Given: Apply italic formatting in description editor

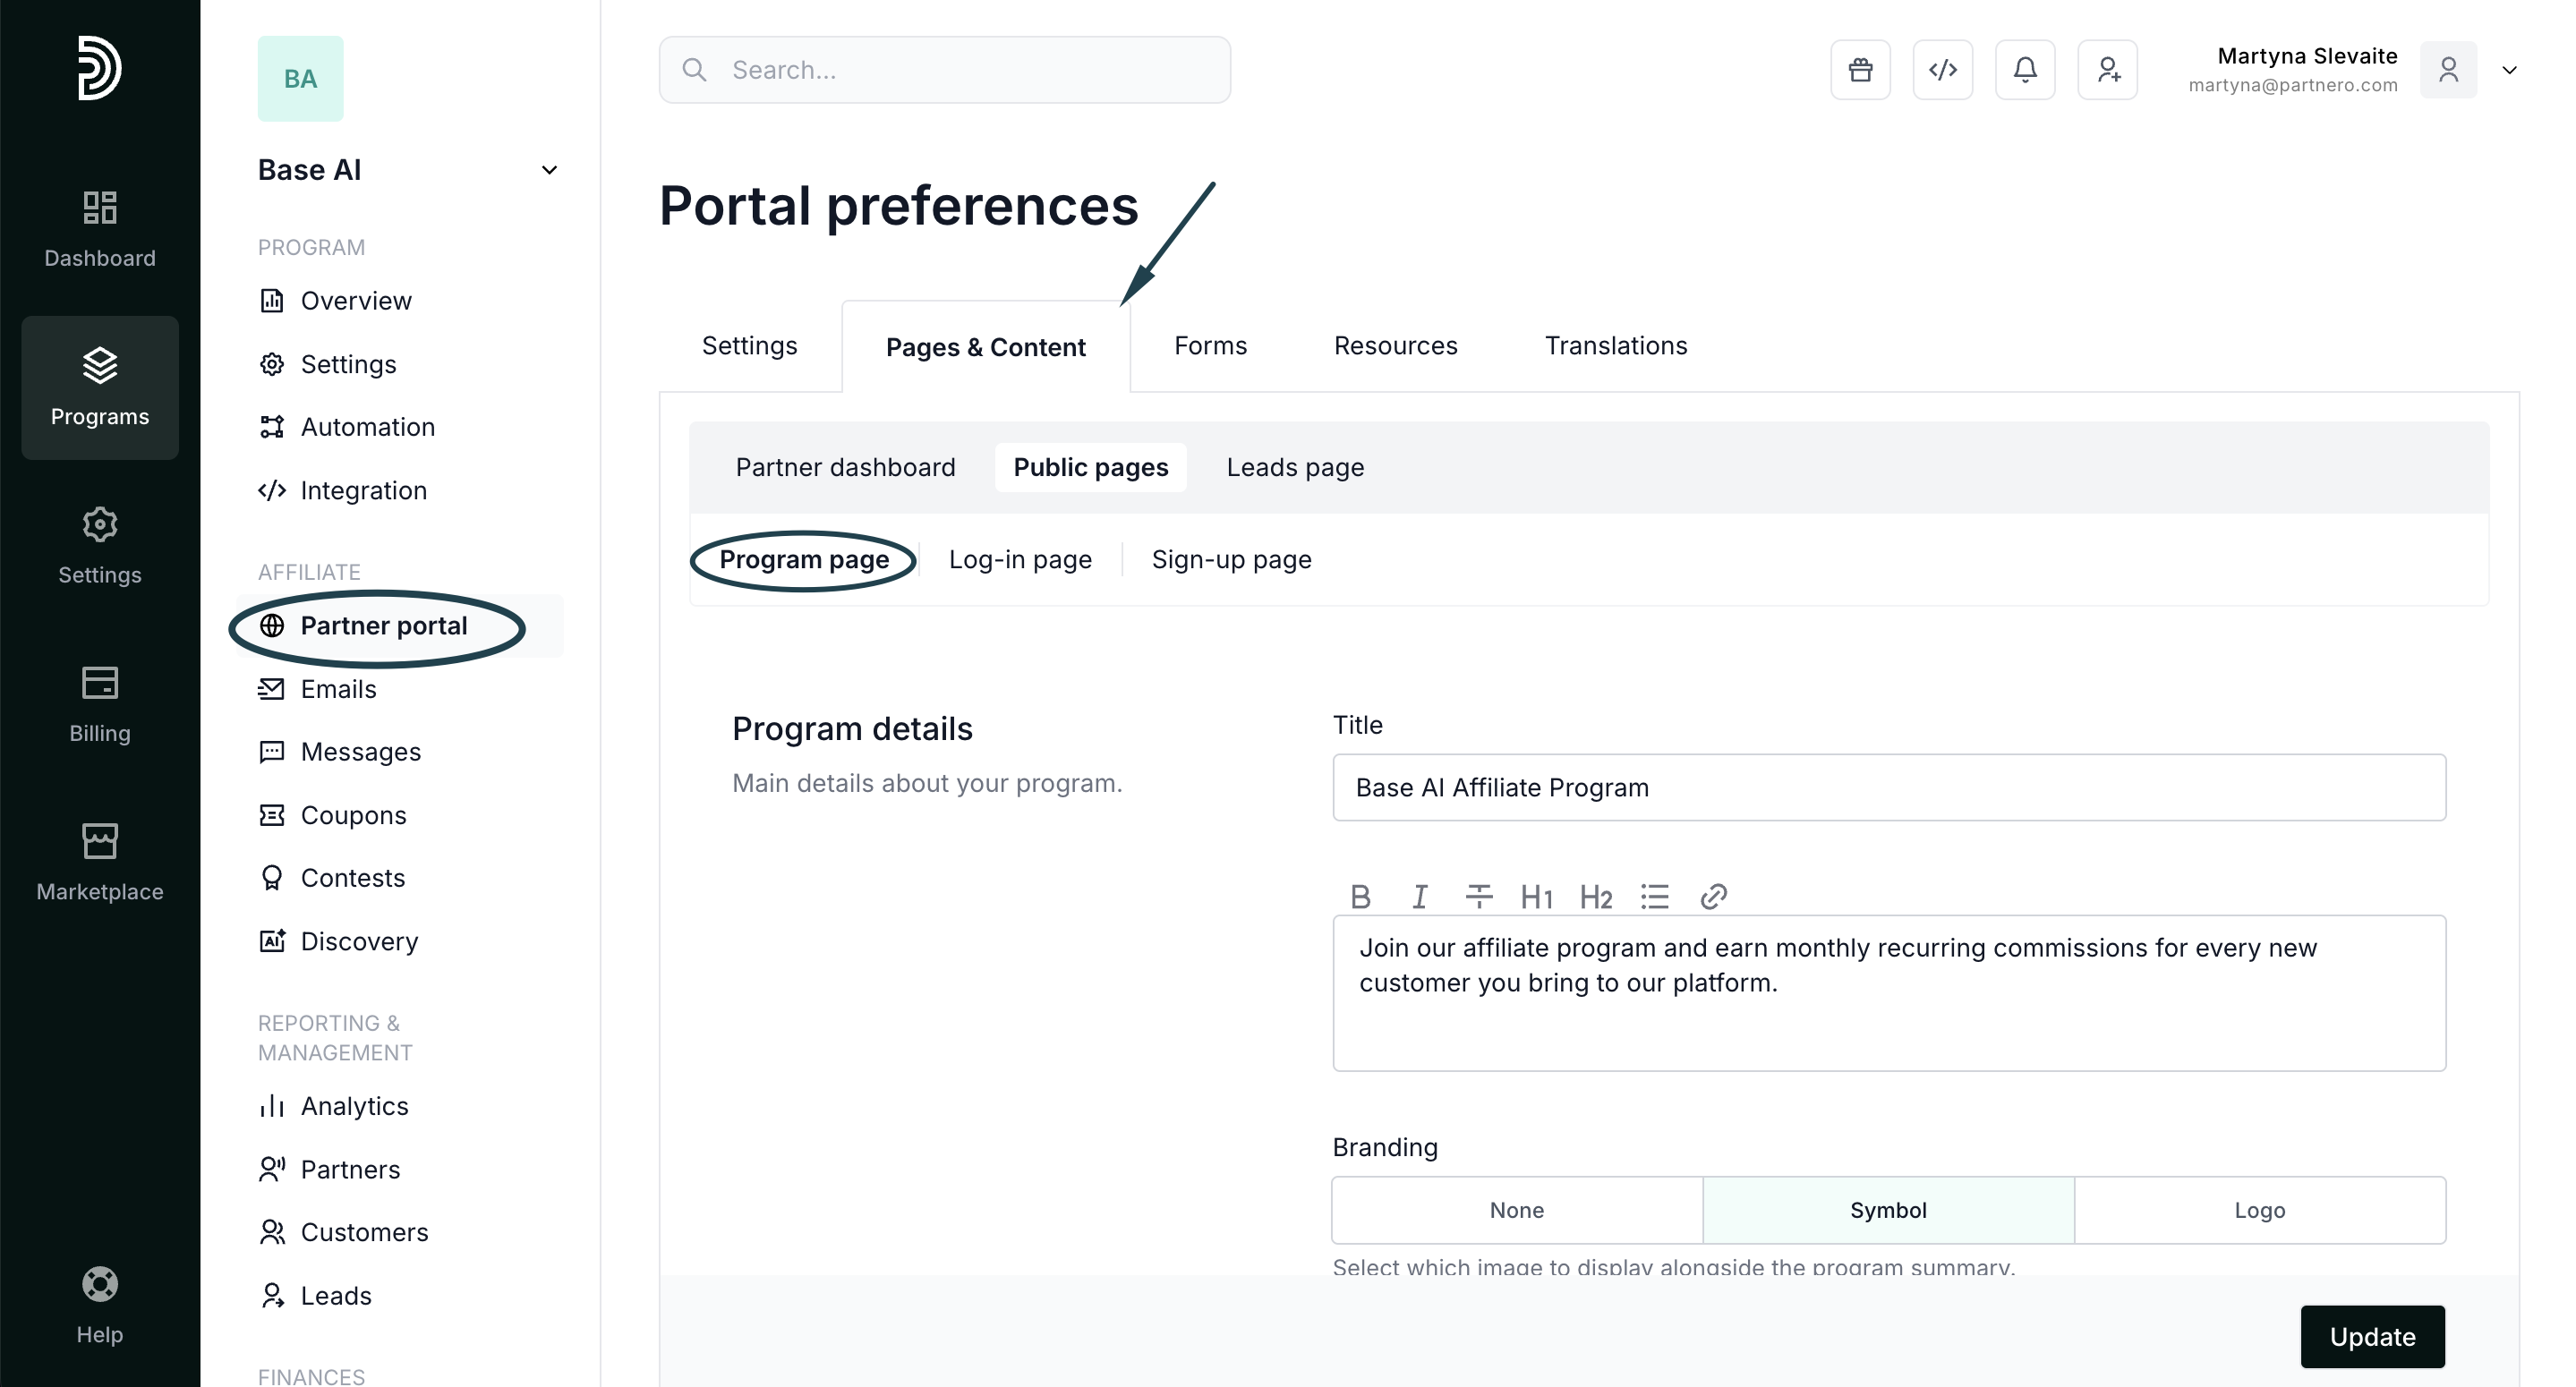Looking at the screenshot, I should [x=1419, y=897].
